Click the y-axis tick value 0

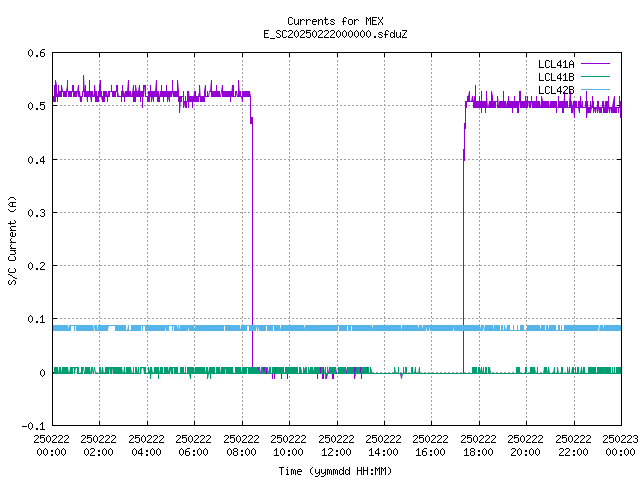click(42, 373)
